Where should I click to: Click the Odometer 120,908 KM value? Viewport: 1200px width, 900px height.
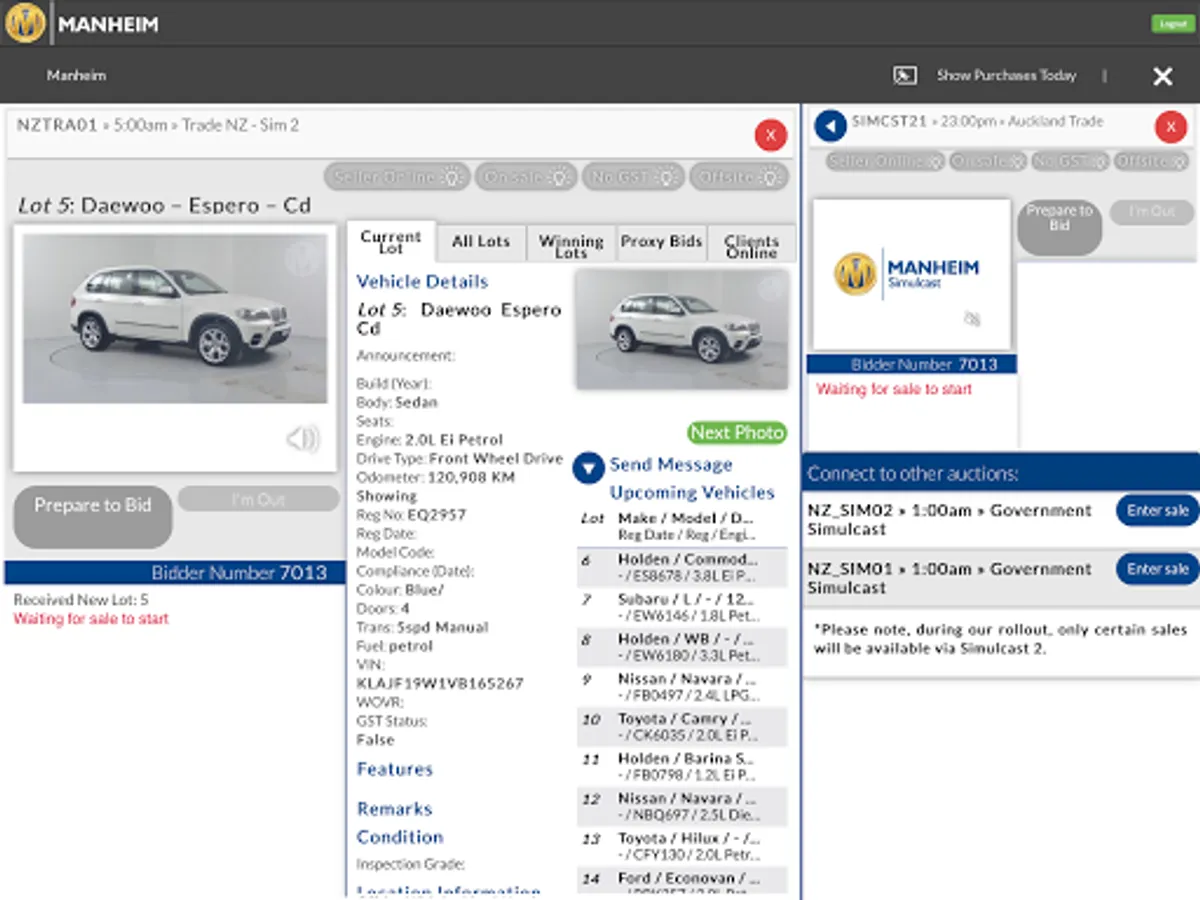(x=470, y=478)
